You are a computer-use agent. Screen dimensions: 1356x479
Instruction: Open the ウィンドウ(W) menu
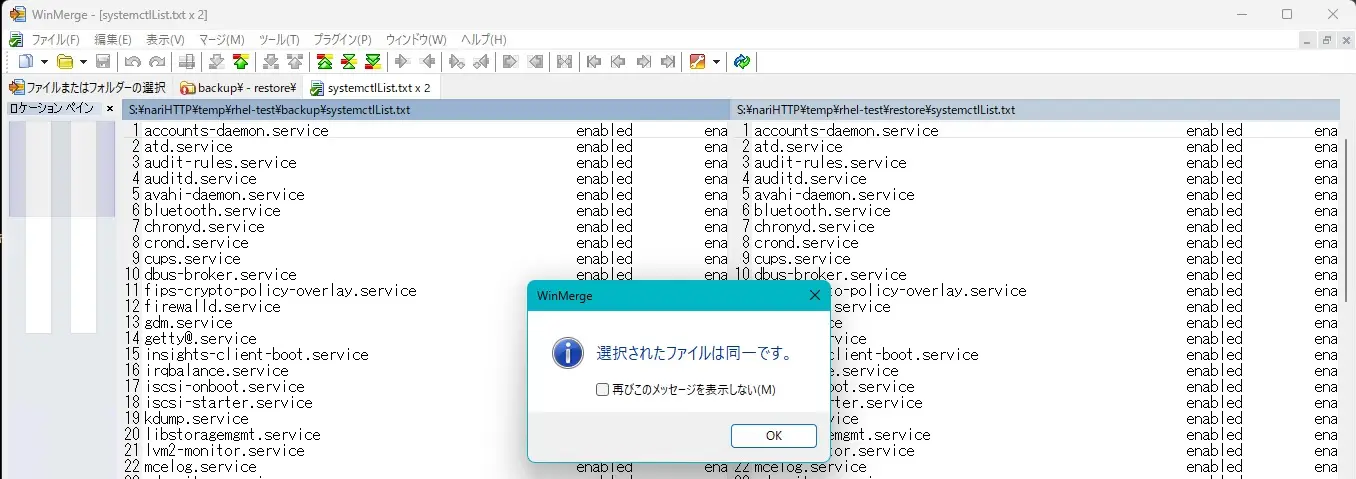(416, 40)
